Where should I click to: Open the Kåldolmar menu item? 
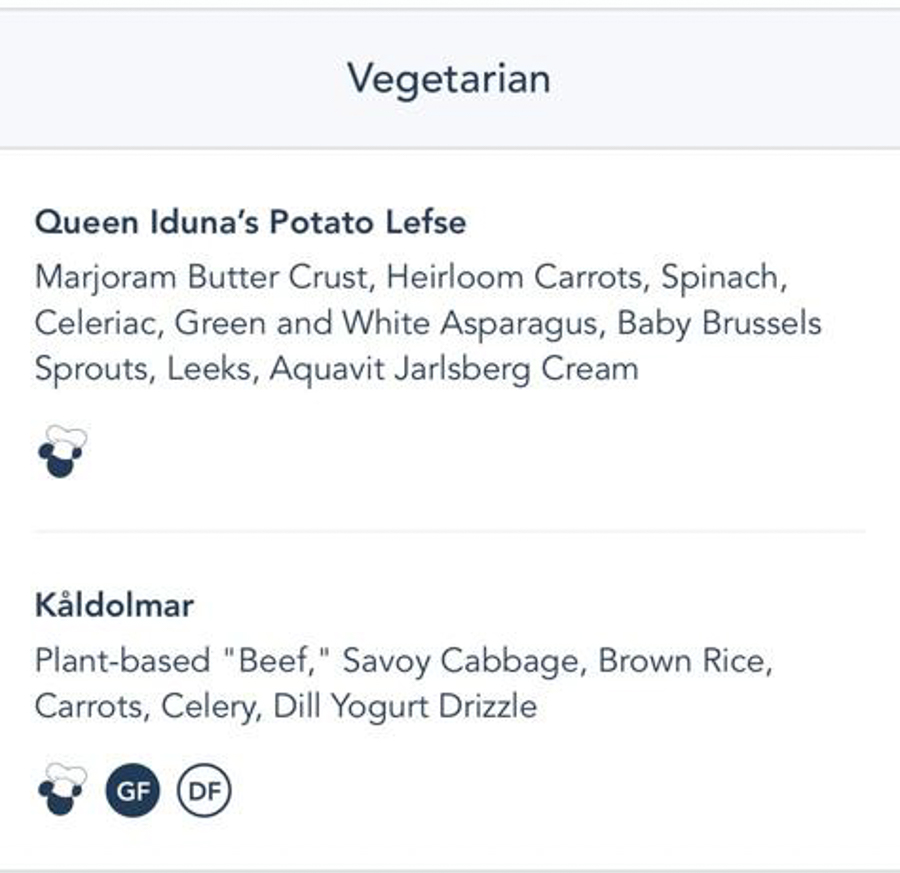[x=114, y=605]
